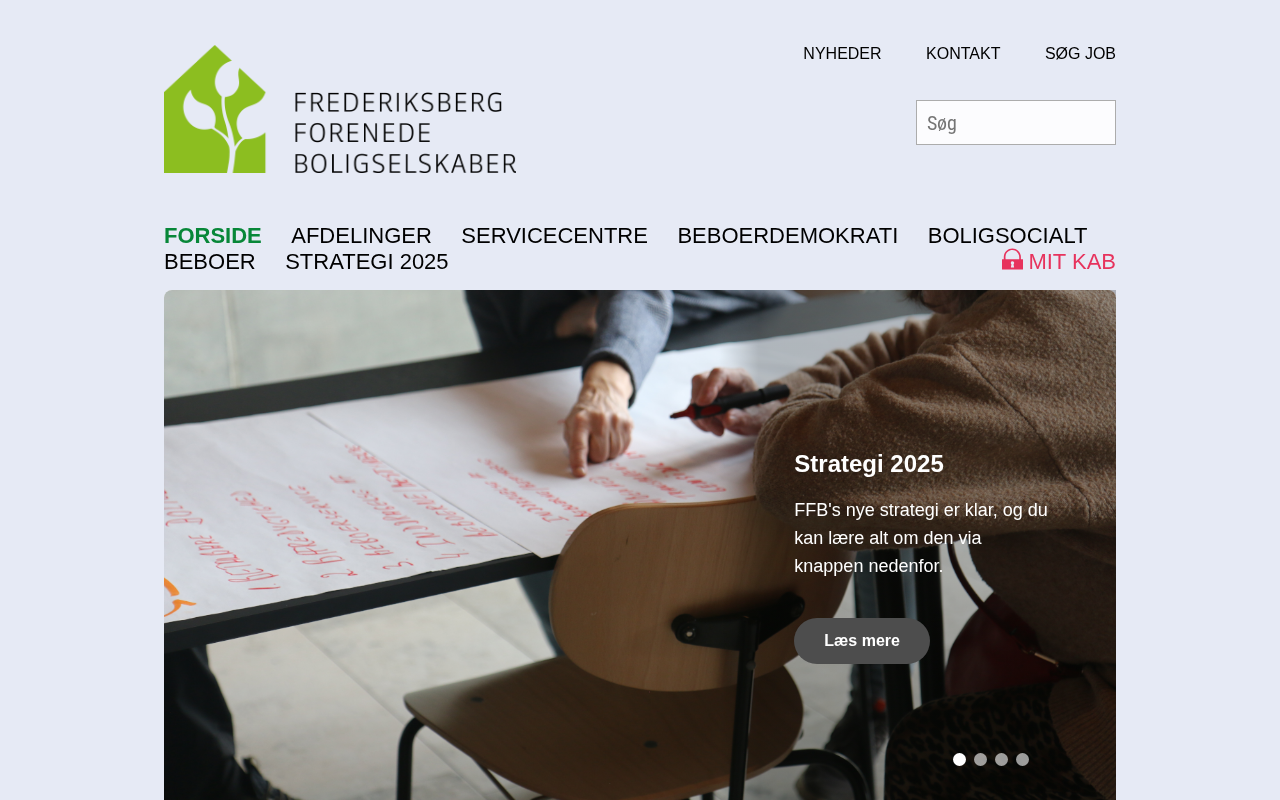Open BEBOERDEMOKRATI navigation item
Image resolution: width=1280 pixels, height=800 pixels.
coord(788,236)
